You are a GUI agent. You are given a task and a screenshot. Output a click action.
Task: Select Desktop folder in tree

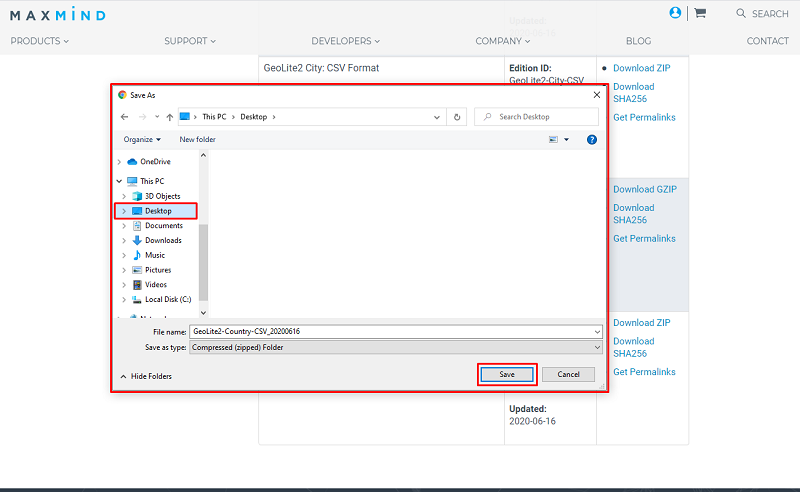[x=158, y=211]
